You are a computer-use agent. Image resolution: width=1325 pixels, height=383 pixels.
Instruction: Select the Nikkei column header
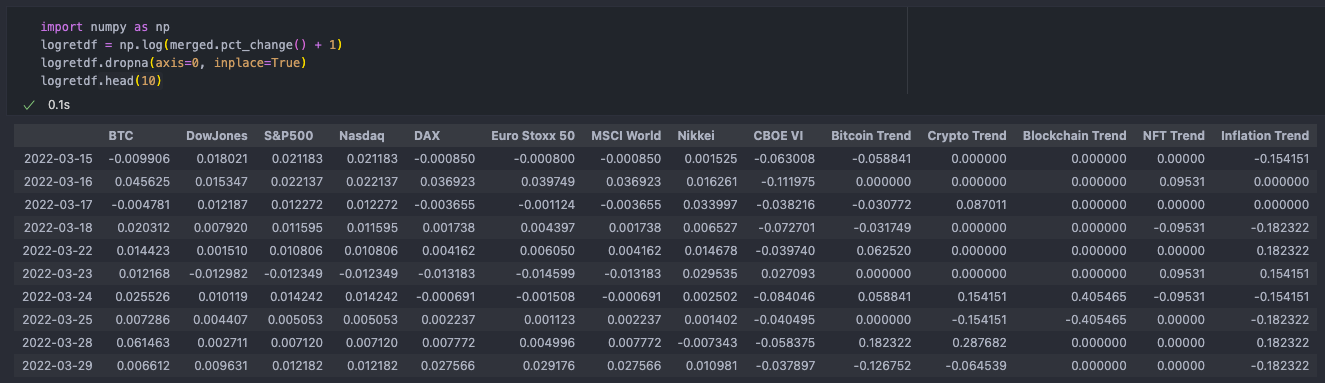coord(696,136)
